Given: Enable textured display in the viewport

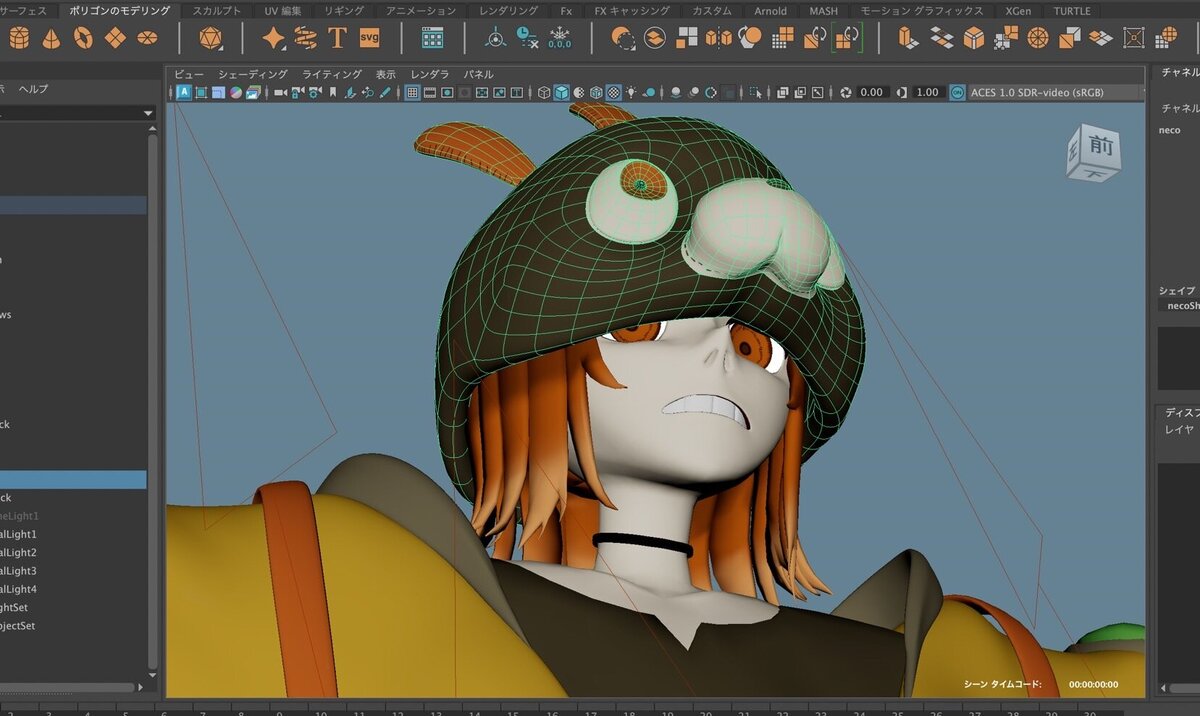Looking at the screenshot, I should click(613, 92).
